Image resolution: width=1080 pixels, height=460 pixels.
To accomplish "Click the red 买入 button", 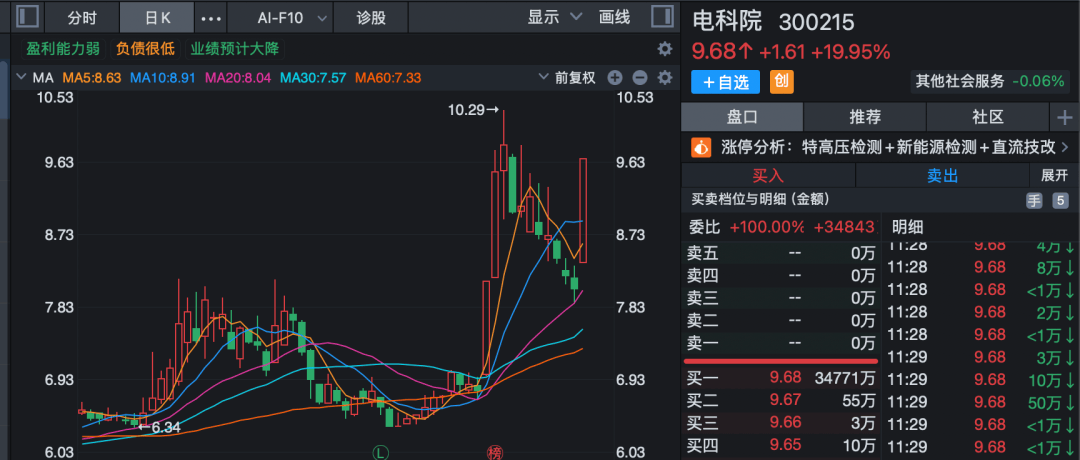I will click(x=768, y=175).
